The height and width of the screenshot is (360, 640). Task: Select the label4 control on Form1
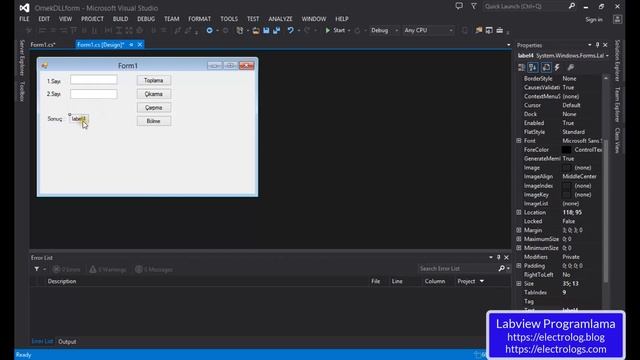click(x=79, y=119)
